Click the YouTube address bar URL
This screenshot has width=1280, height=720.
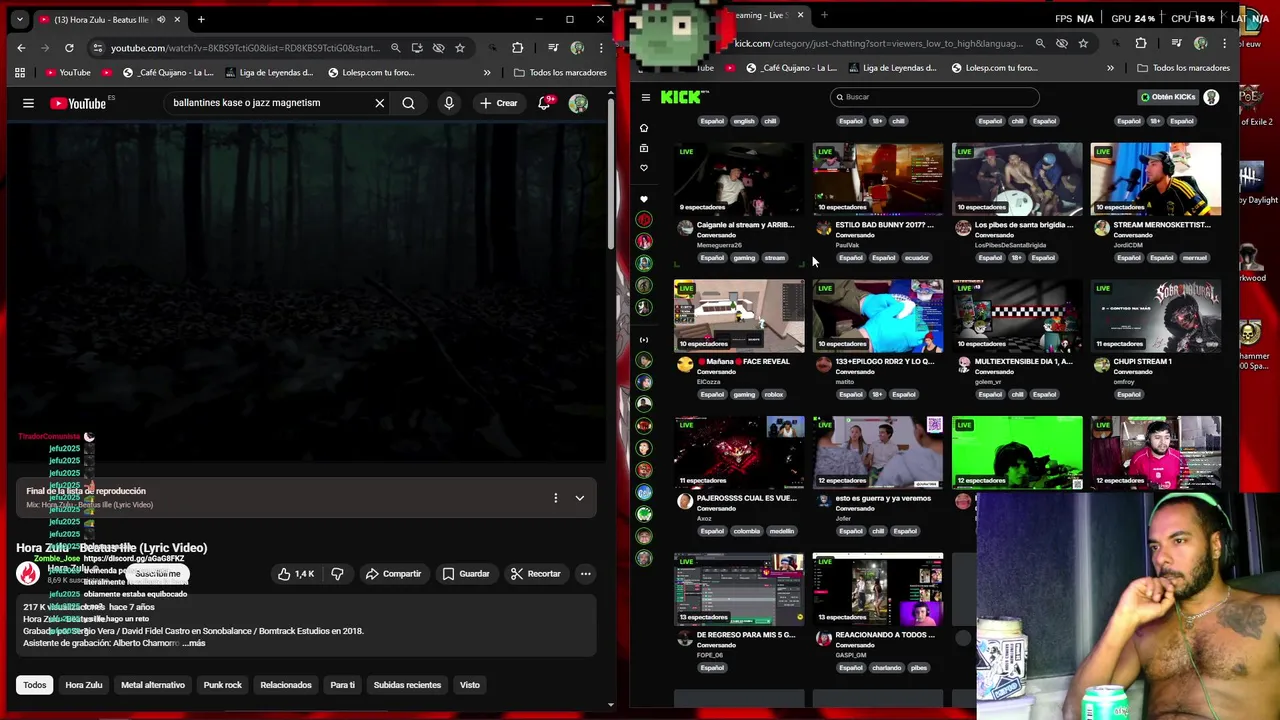pyautogui.click(x=245, y=48)
